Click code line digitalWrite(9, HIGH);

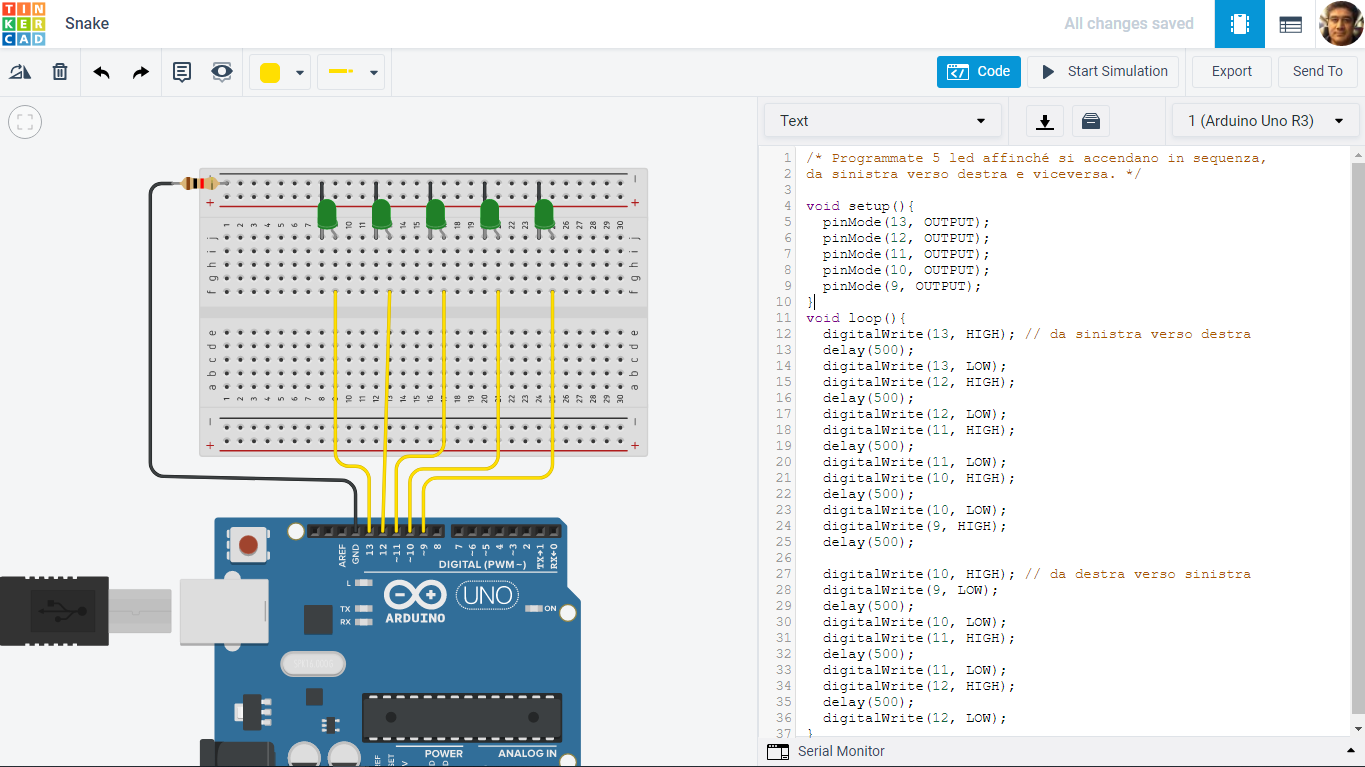(915, 526)
